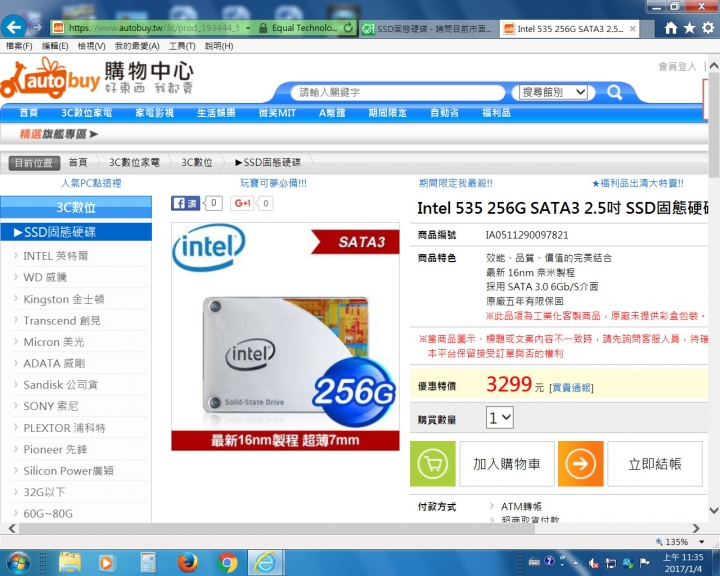Open Chrome from taskbar
The height and width of the screenshot is (576, 720).
click(227, 562)
